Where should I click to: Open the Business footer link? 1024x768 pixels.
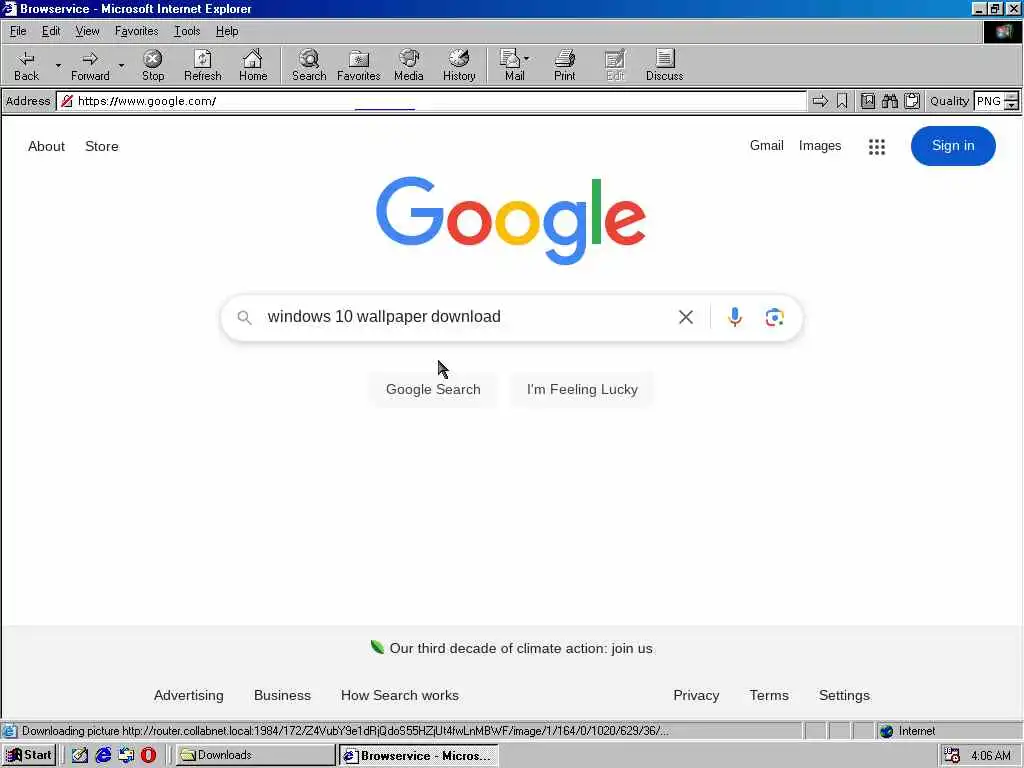[x=282, y=696]
